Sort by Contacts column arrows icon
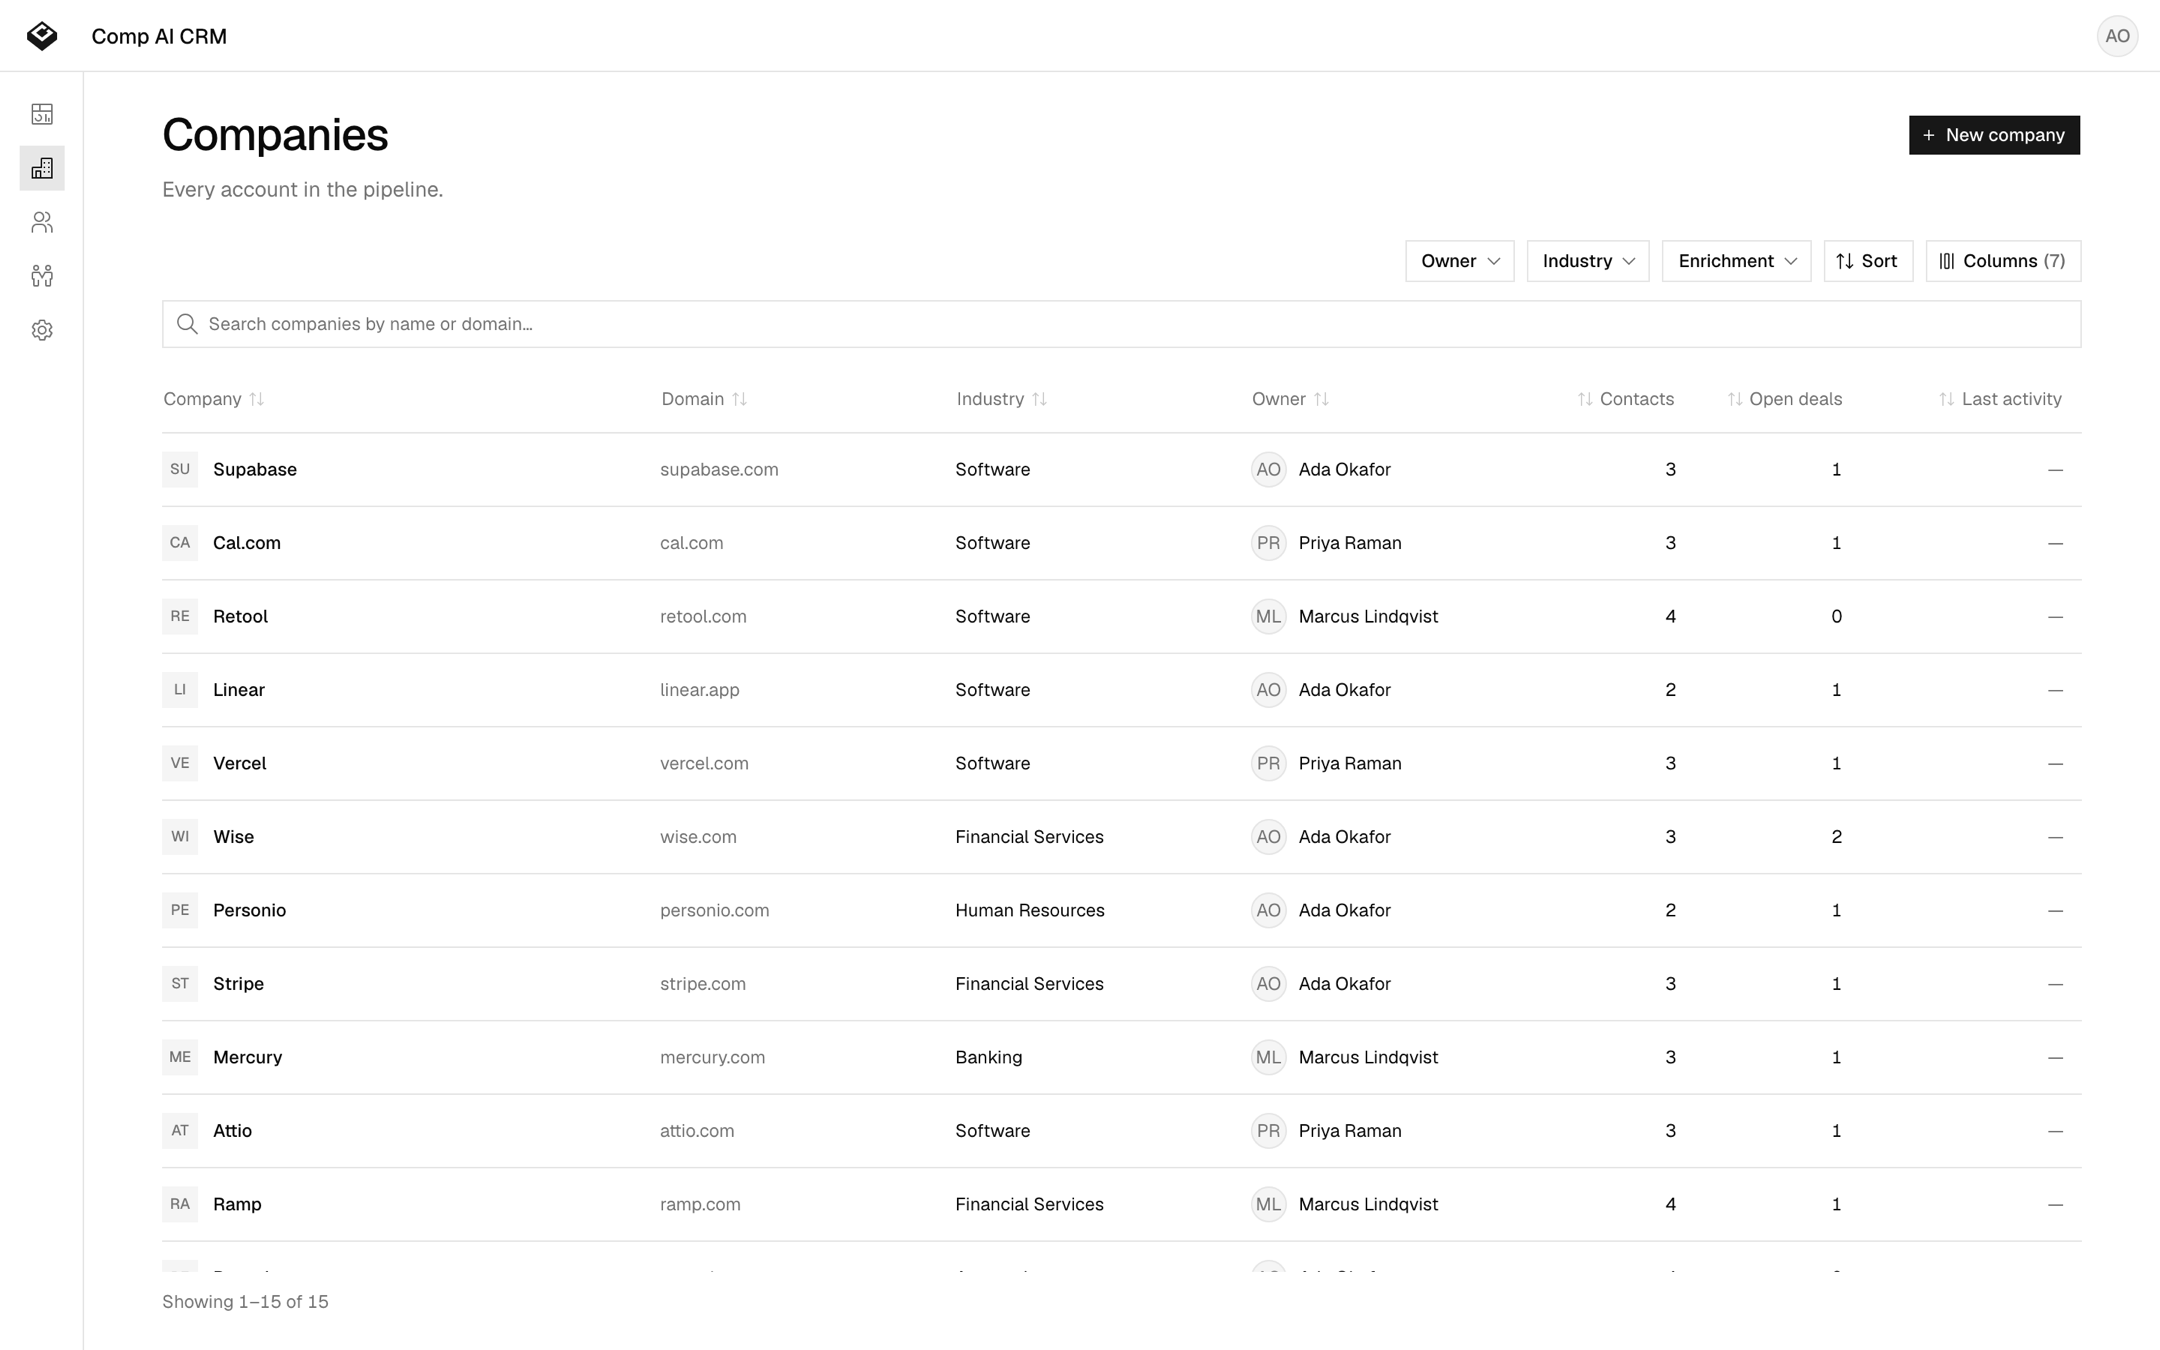Viewport: 2160px width, 1350px height. [x=1585, y=399]
